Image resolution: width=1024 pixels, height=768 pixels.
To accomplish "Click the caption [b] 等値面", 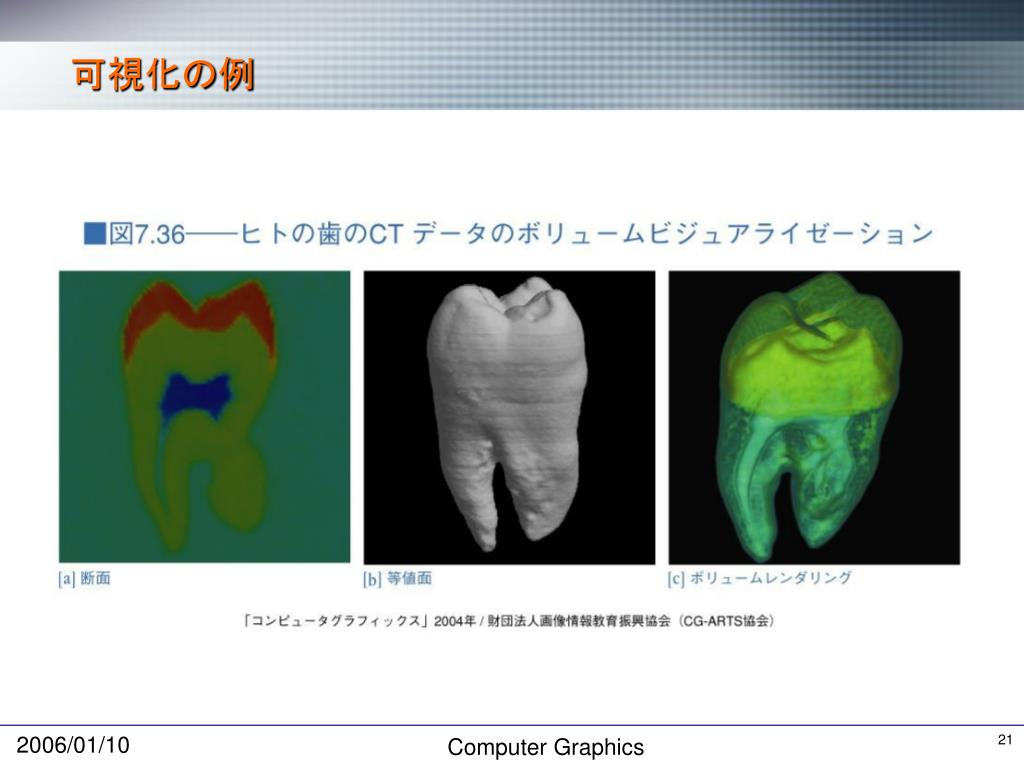I will [397, 579].
